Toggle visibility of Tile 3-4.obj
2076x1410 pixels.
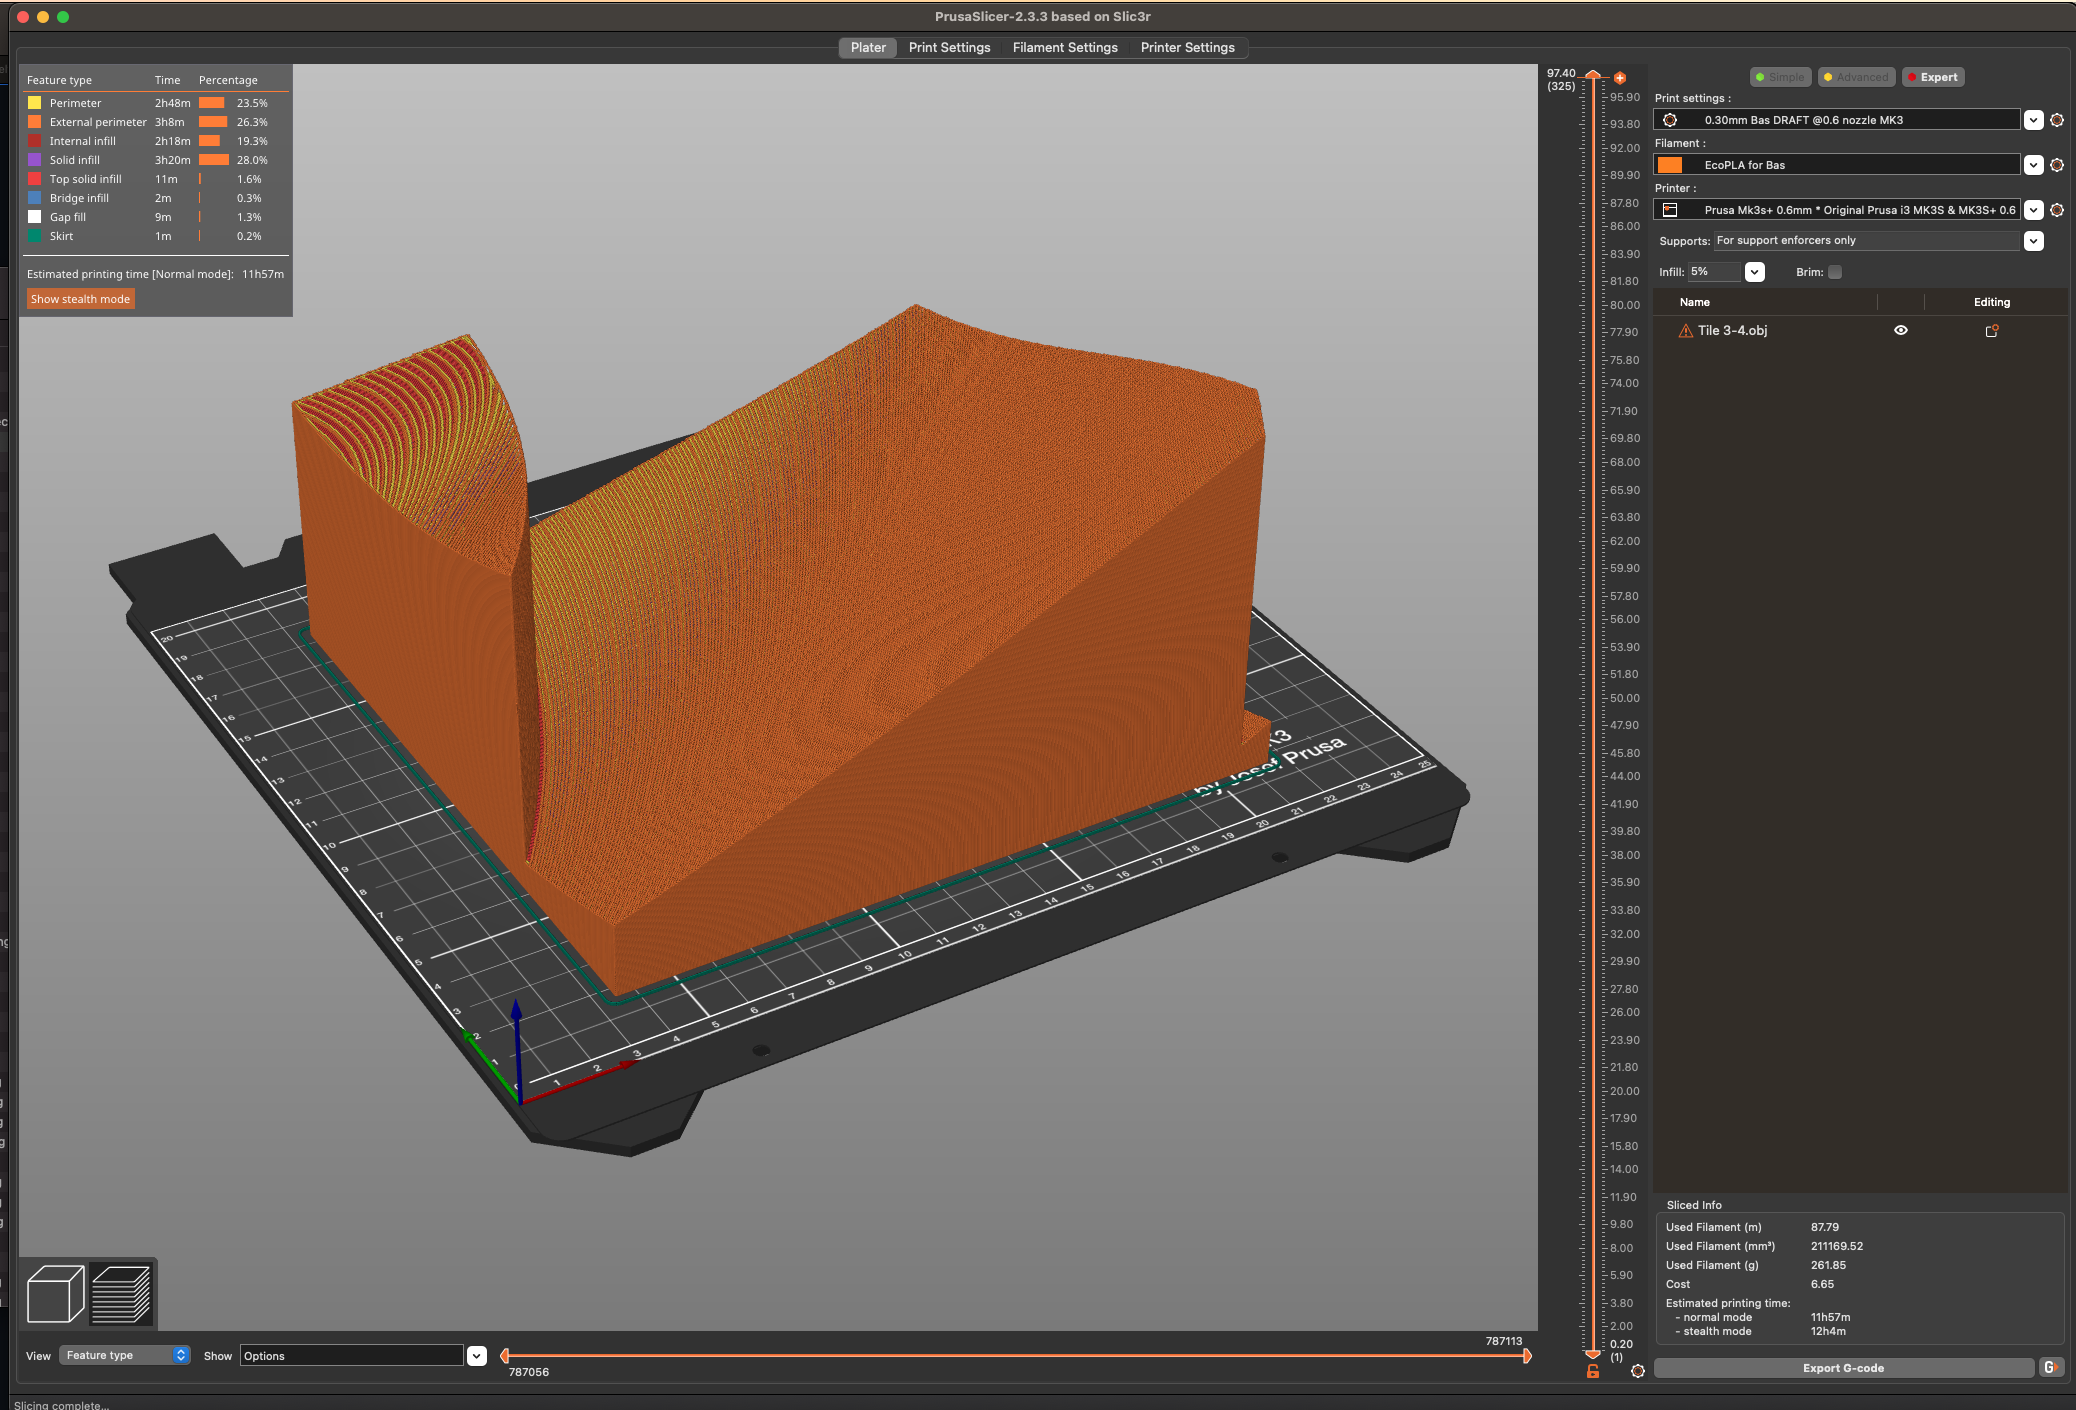click(x=1901, y=330)
